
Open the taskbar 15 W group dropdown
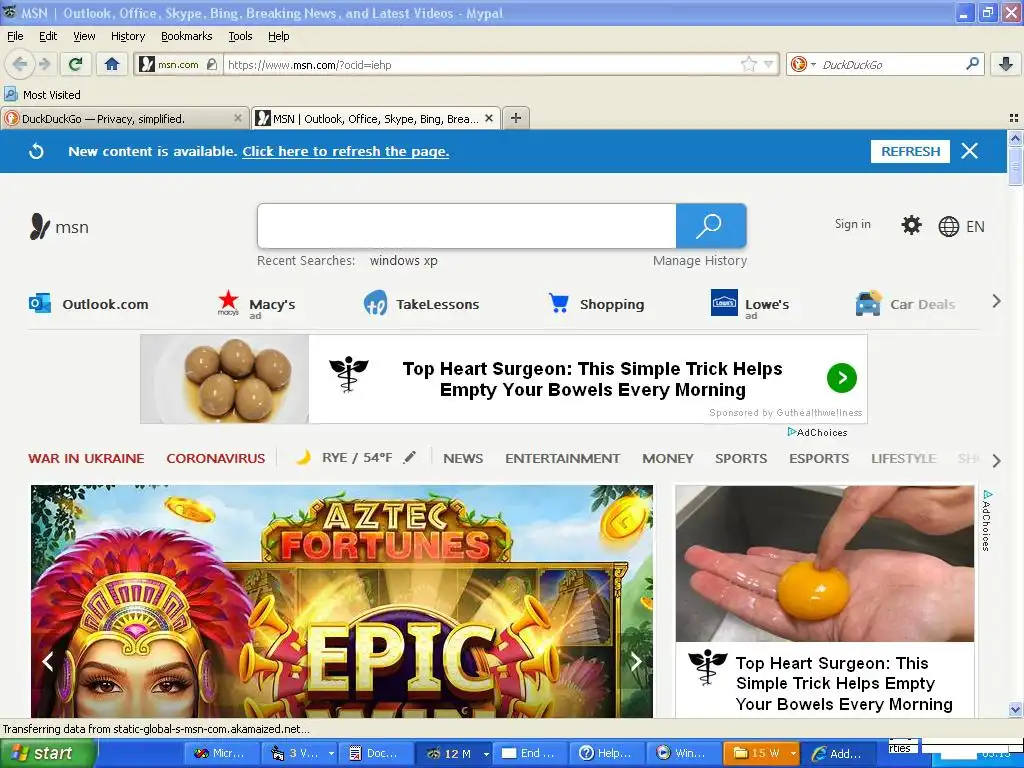[x=793, y=754]
